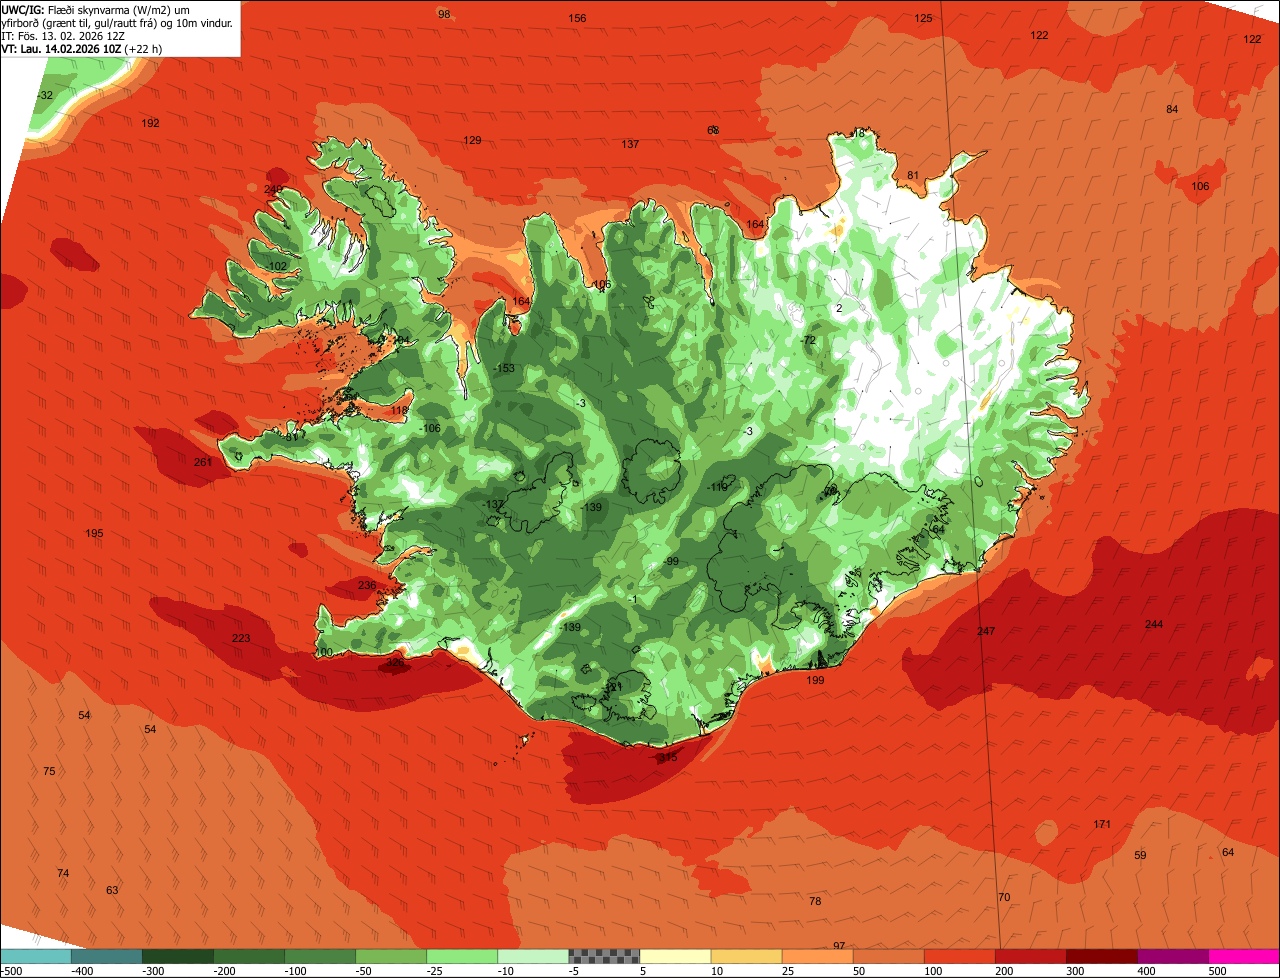This screenshot has width=1280, height=978.
Task: Click the red swatch between 100 and 200
Action: click(x=959, y=956)
